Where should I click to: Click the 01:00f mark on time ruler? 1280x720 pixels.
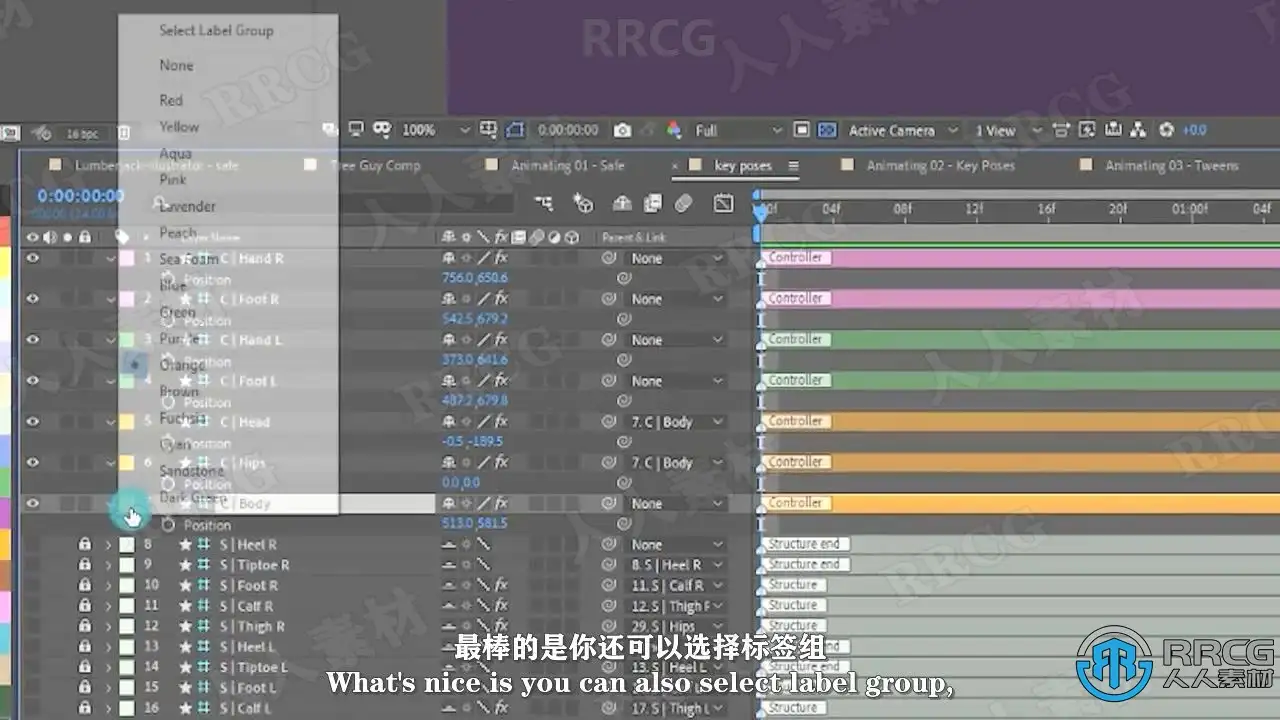click(1189, 210)
